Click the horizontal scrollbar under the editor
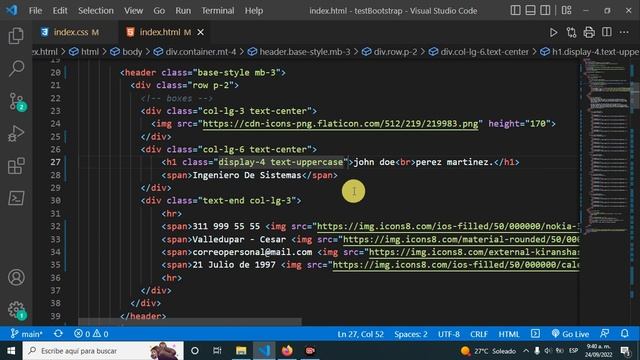Image resolution: width=640 pixels, height=360 pixels. pyautogui.click(x=190, y=322)
